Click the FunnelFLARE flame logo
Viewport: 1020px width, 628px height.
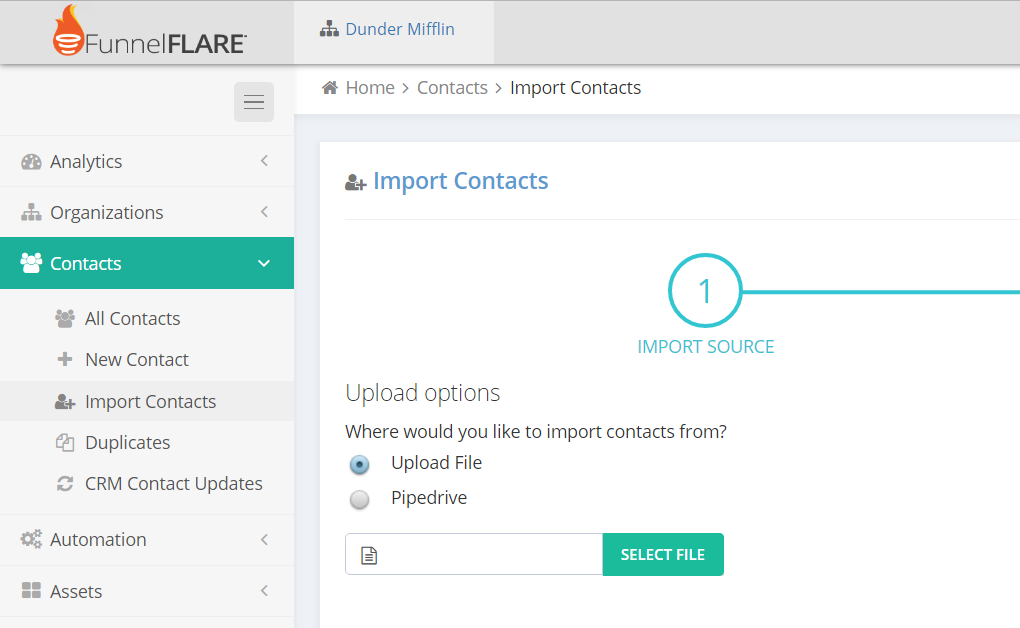point(68,30)
